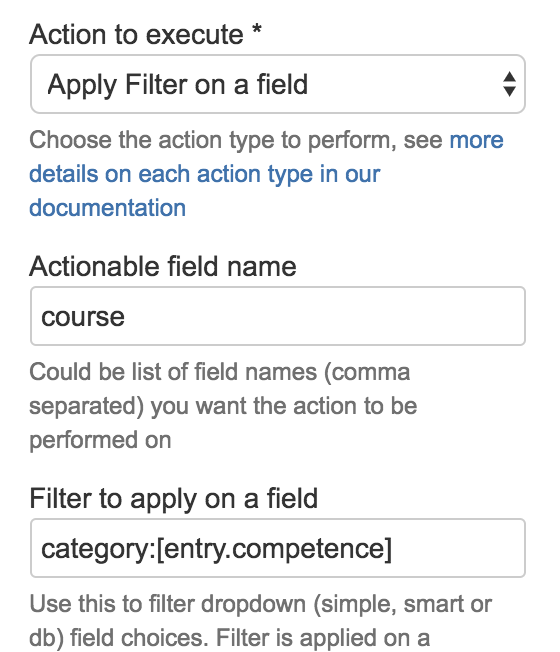Click empty space after 'course' in field

pos(324,316)
